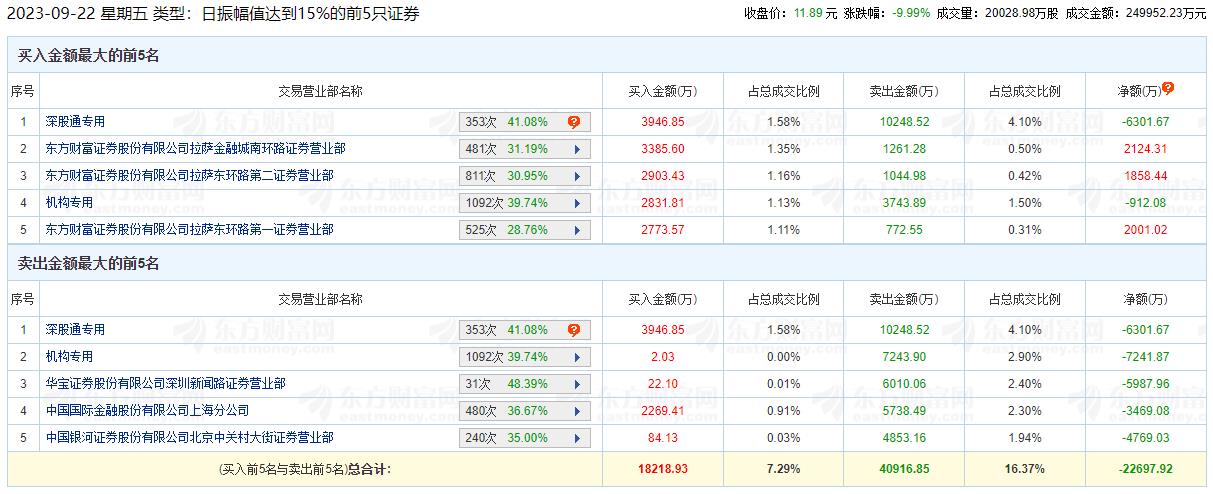The height and width of the screenshot is (494, 1213).
Task: Click total sell ratio 16.37%
Action: point(1024,468)
